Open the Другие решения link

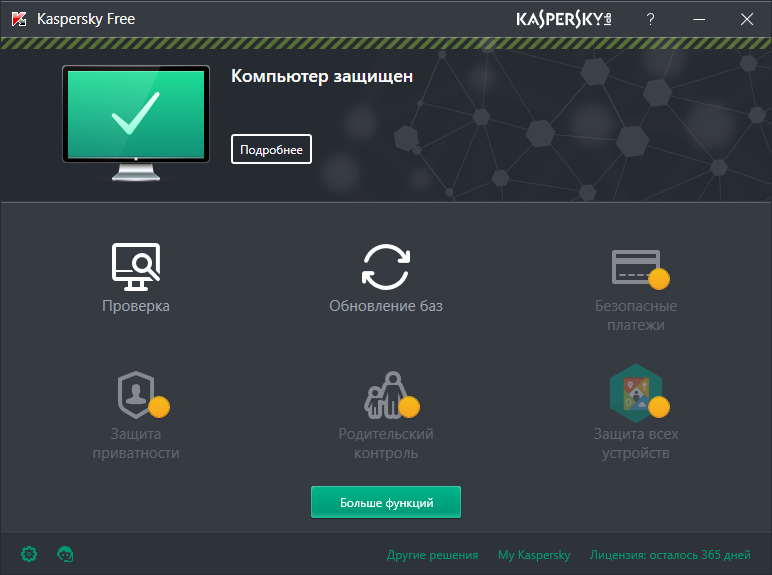432,555
